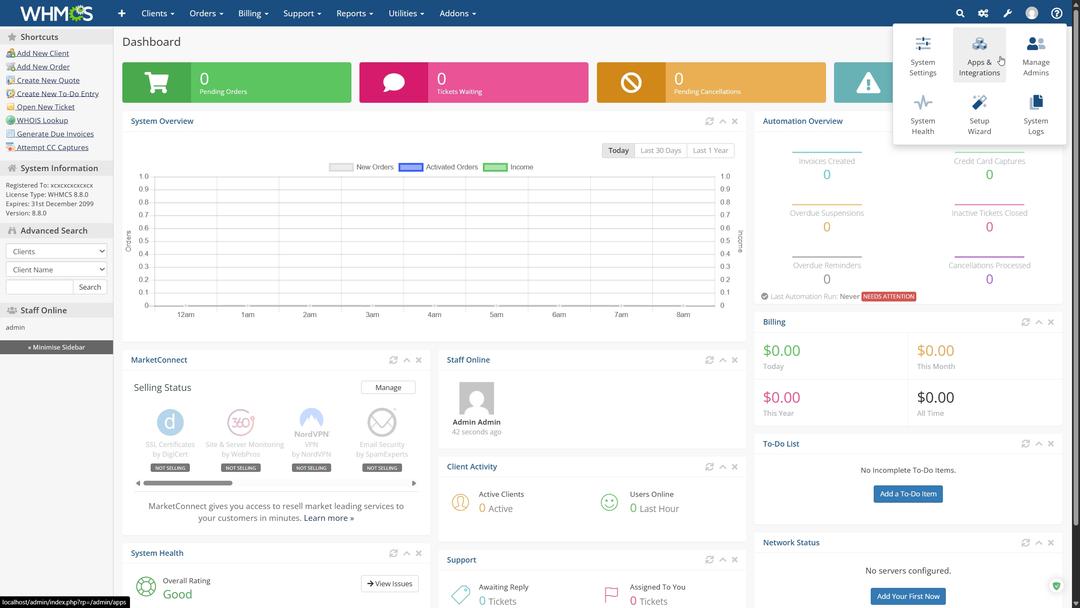Image resolution: width=1080 pixels, height=608 pixels.
Task: View System Logs from the tools menu
Action: pos(1035,114)
